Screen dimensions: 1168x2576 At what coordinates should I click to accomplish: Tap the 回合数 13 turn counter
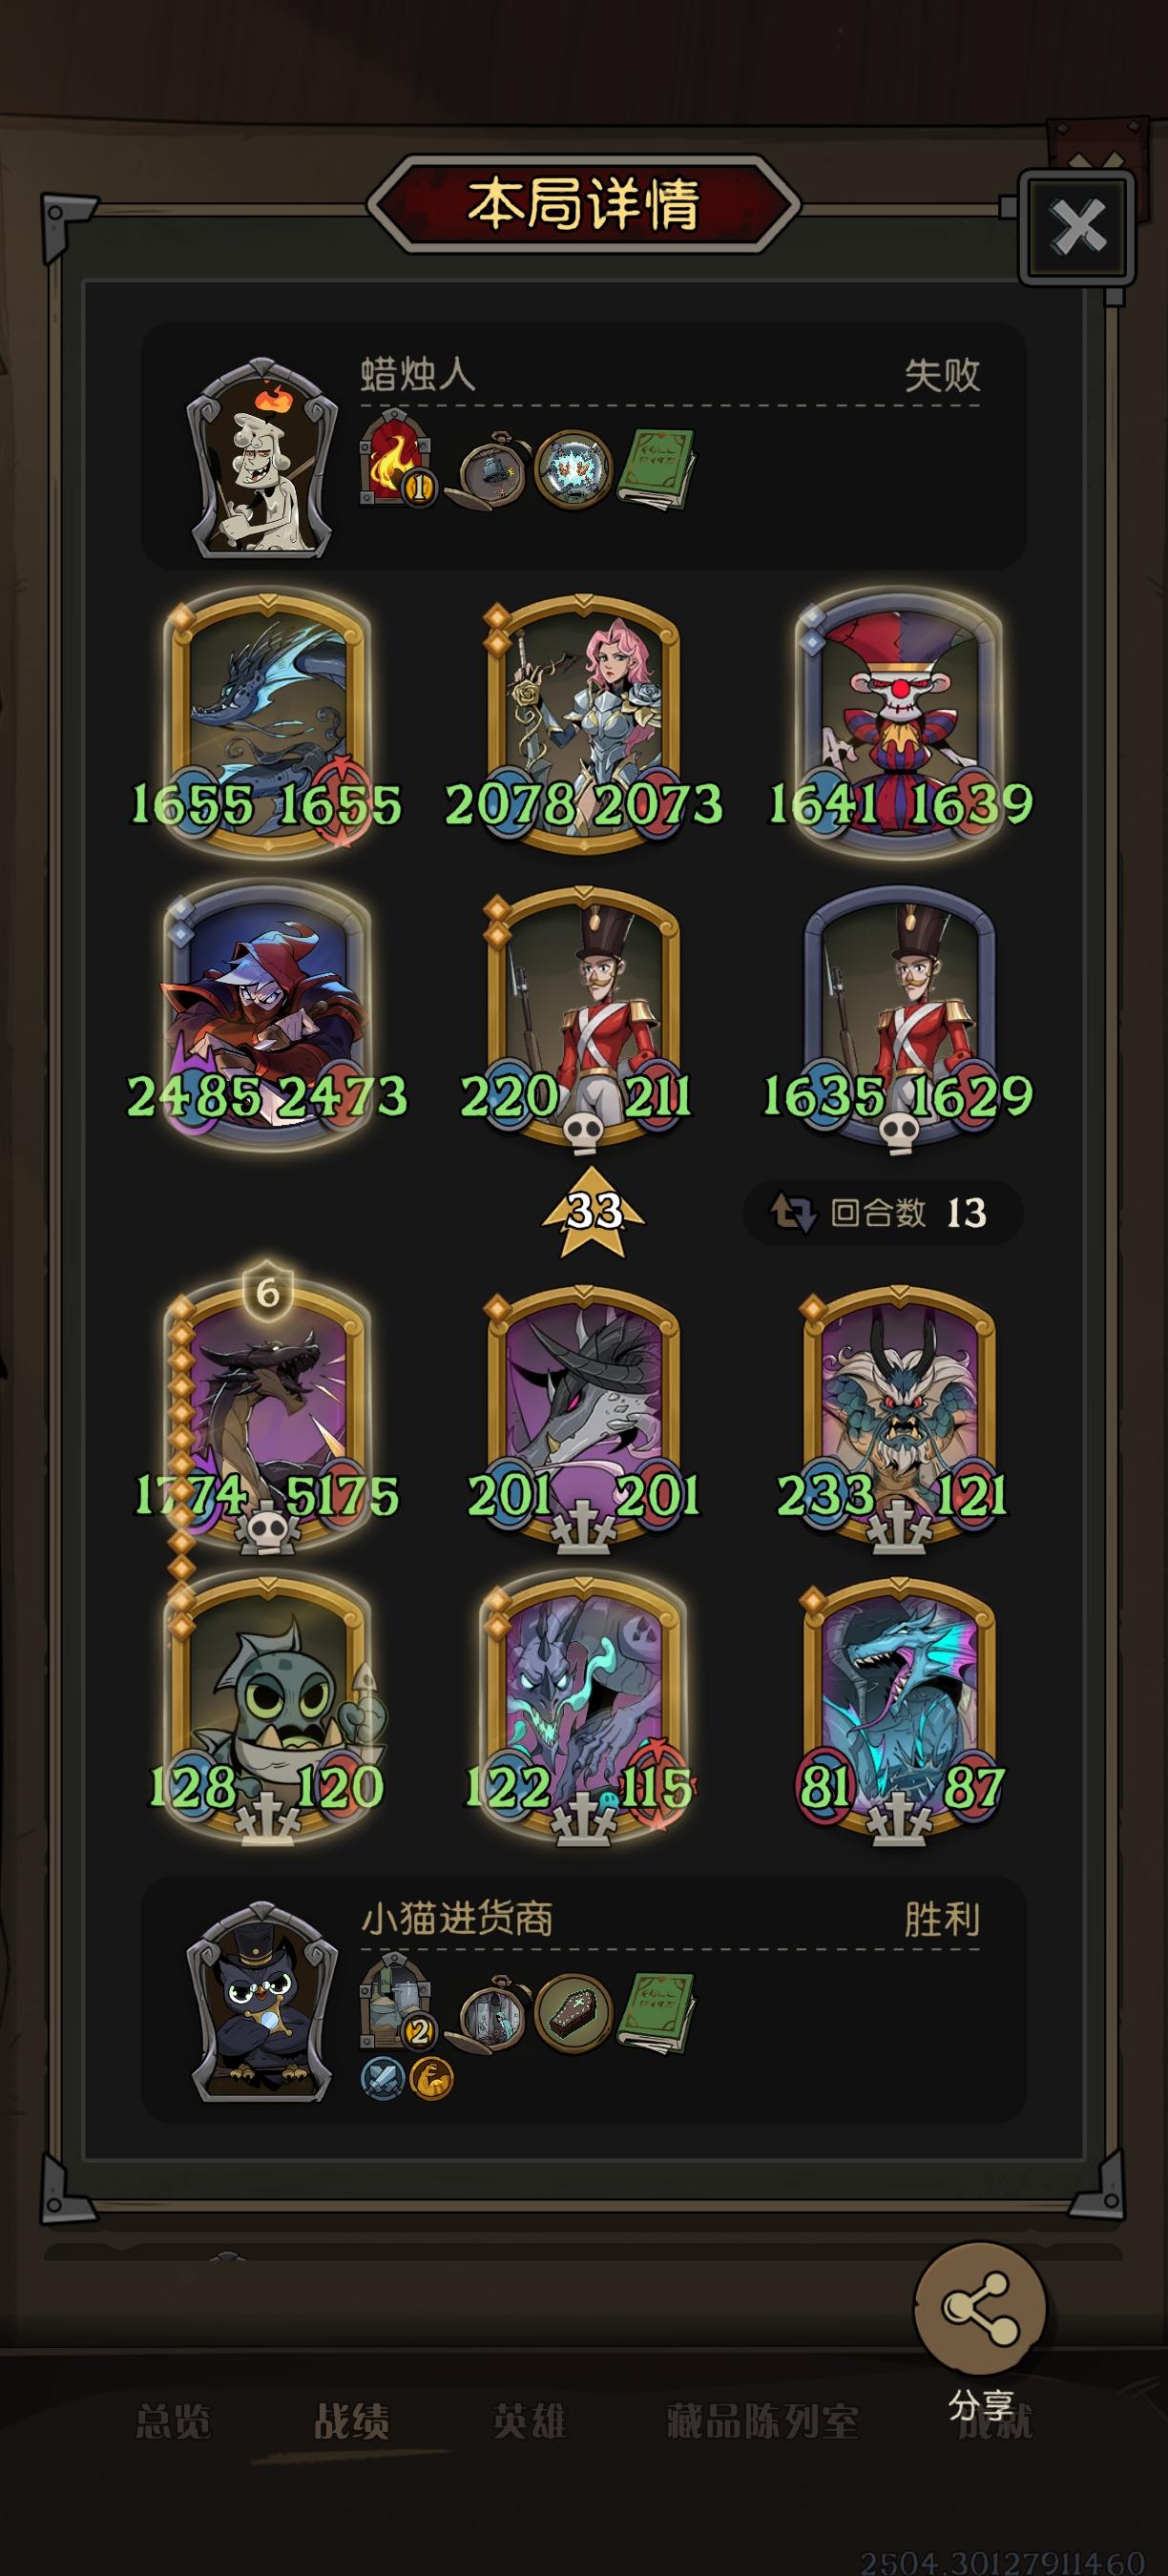(883, 1213)
